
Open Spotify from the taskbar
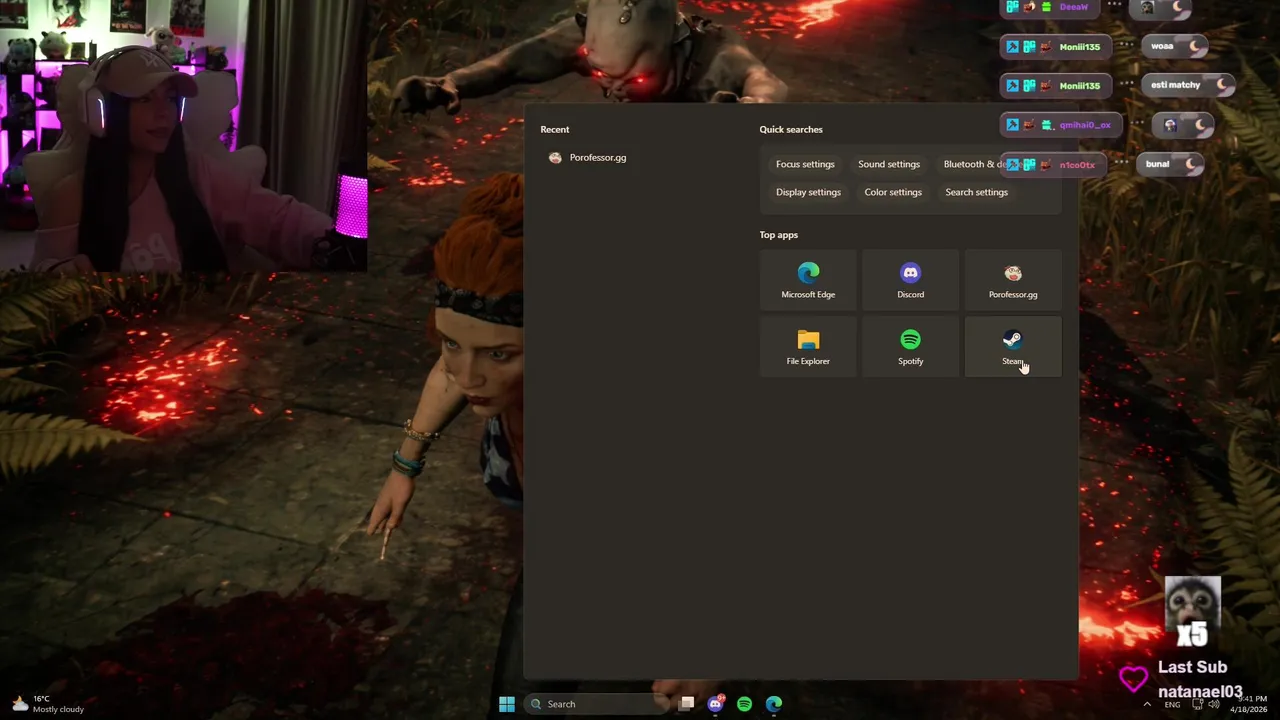[x=745, y=704]
